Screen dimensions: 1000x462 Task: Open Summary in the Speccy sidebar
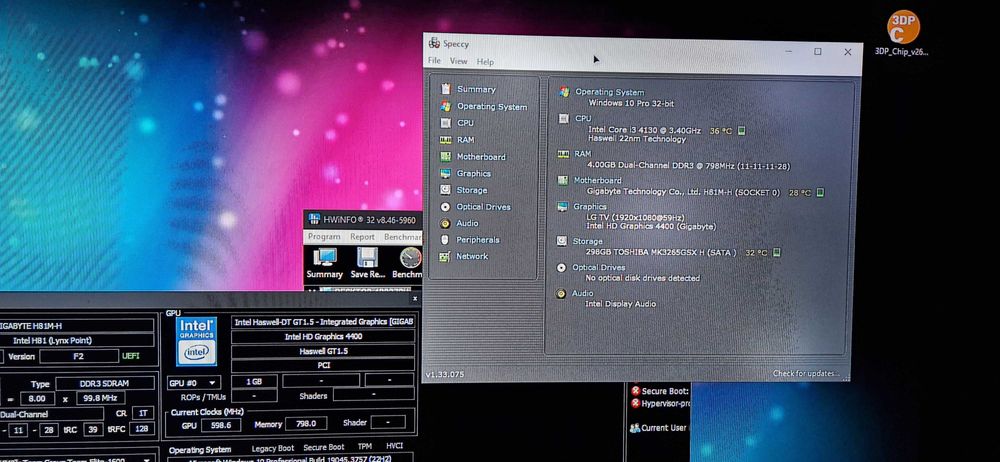pyautogui.click(x=476, y=89)
